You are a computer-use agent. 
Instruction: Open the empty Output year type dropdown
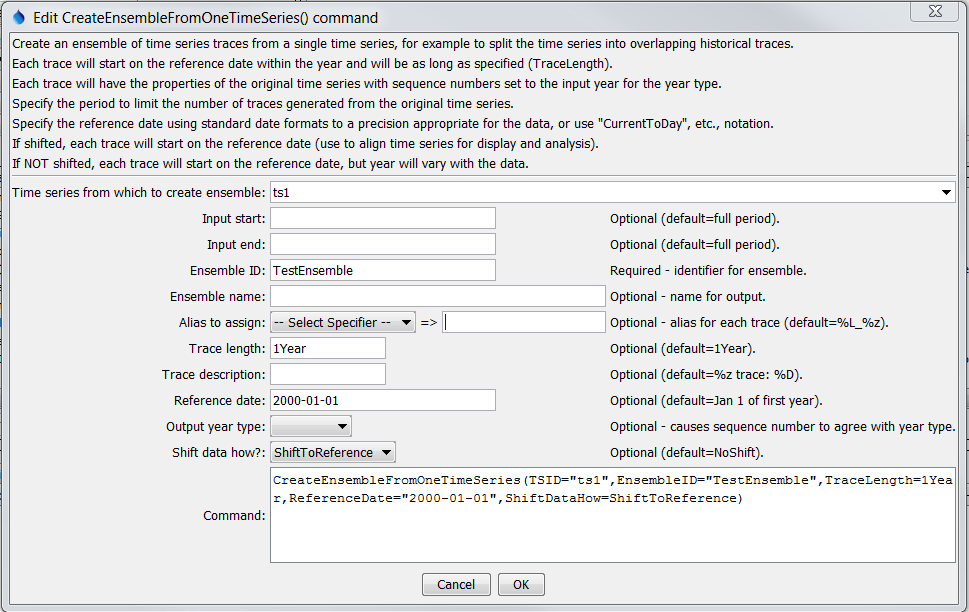(310, 426)
